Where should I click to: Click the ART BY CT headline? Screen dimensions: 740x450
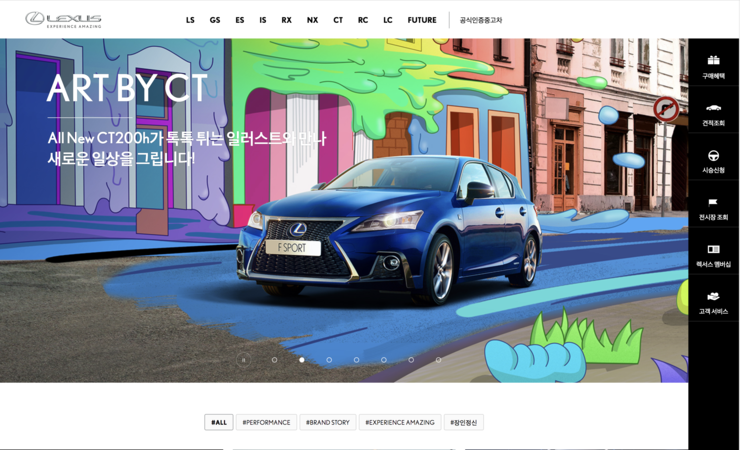(x=127, y=88)
